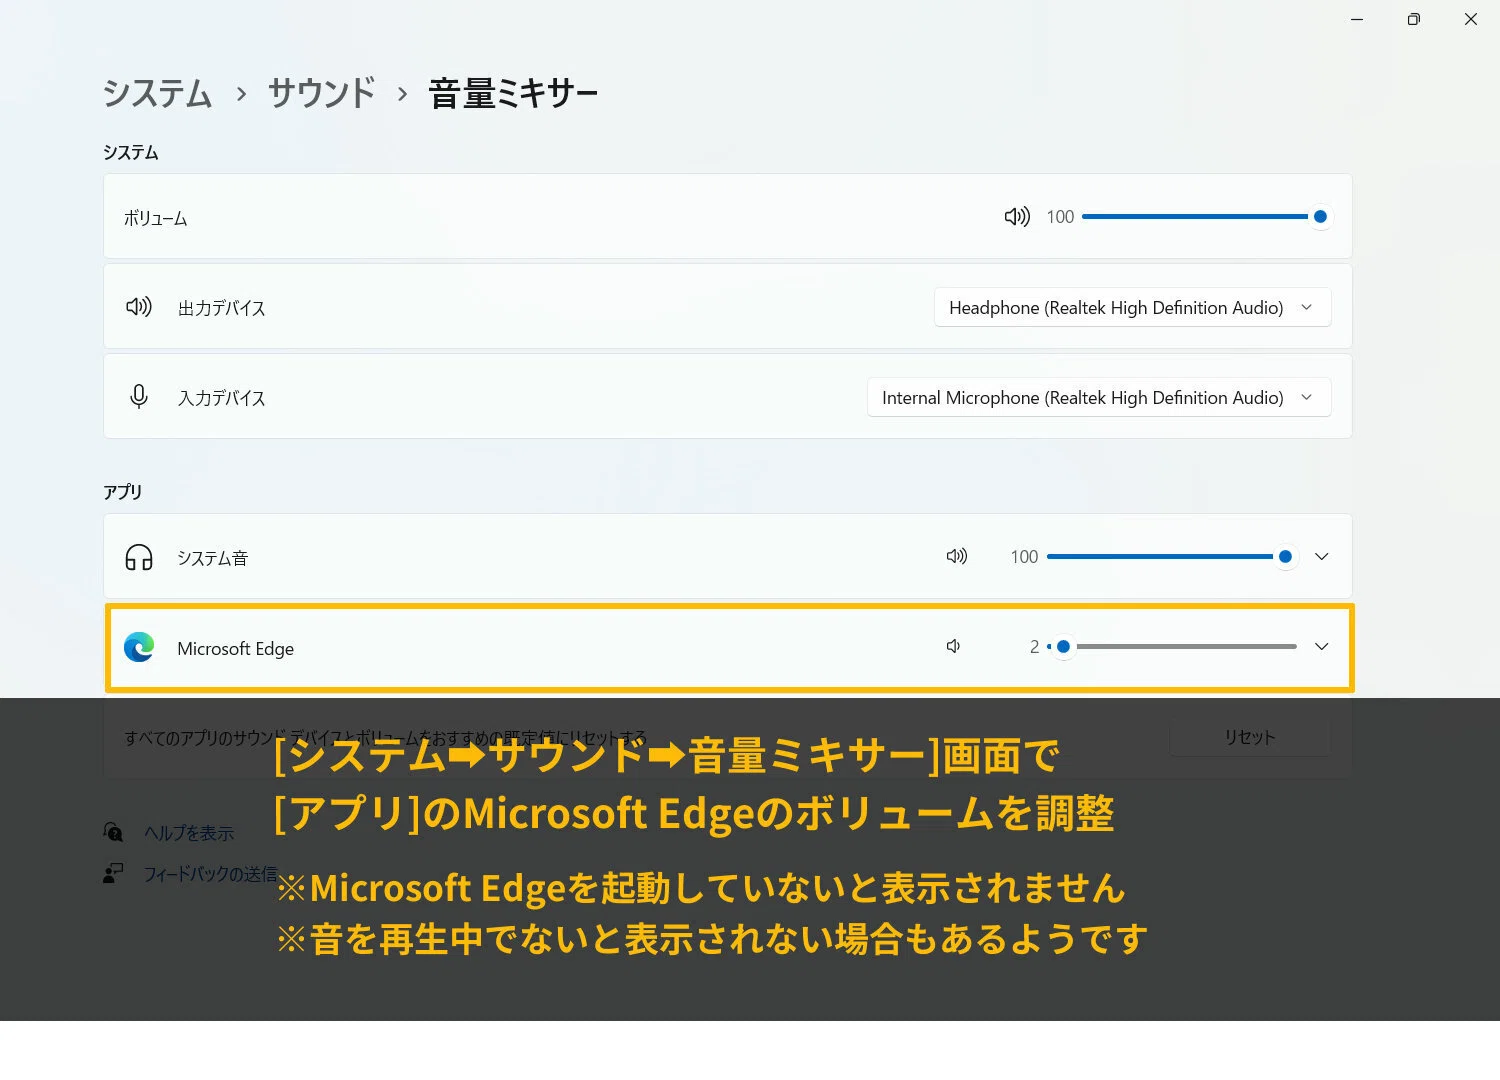Go to システム breadcrumb
Image resolution: width=1500 pixels, height=1080 pixels.
[158, 93]
